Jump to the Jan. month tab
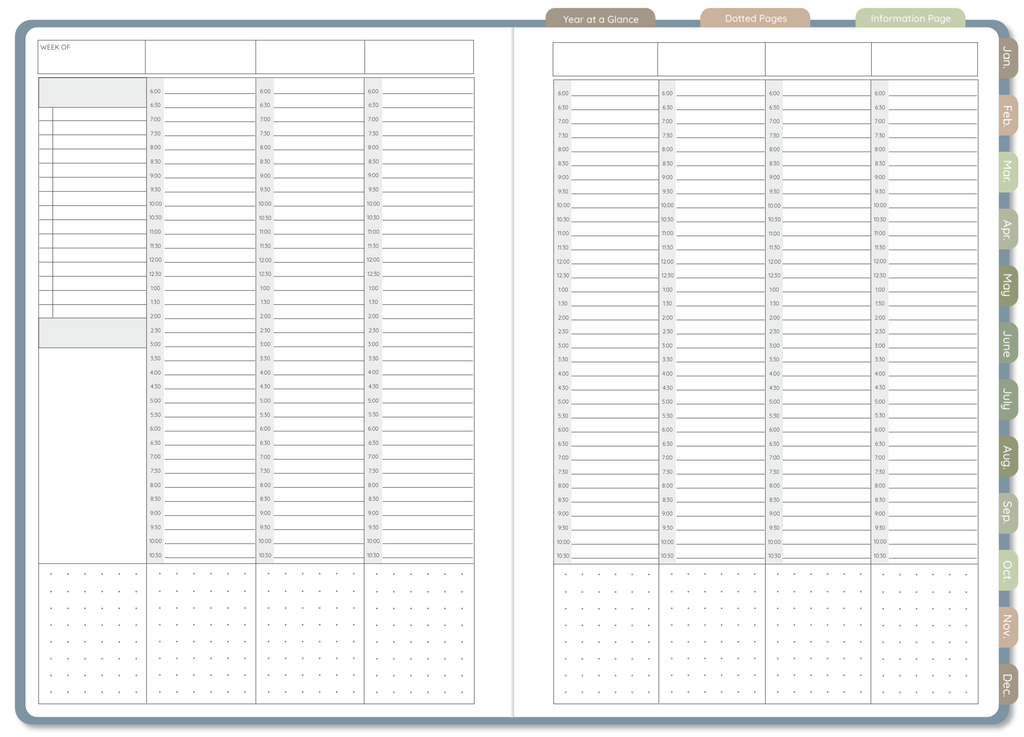 [1007, 58]
